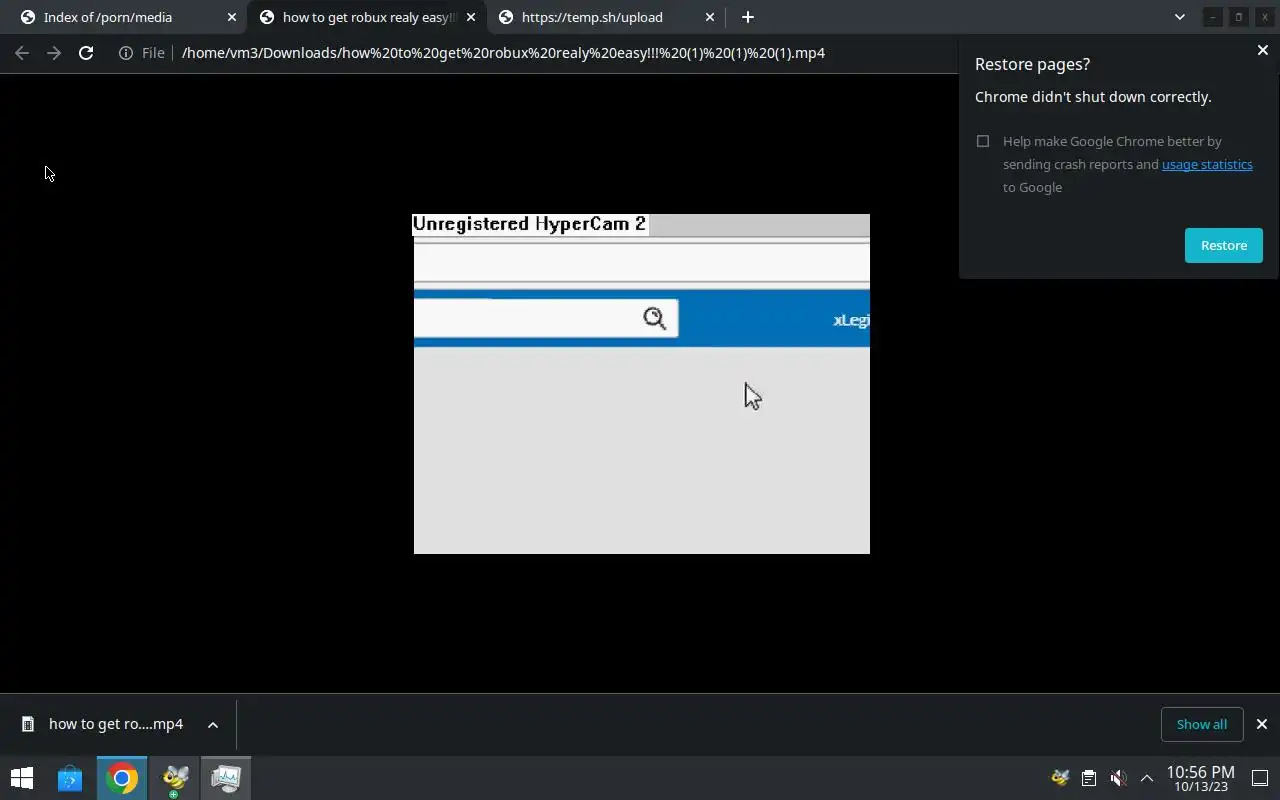The height and width of the screenshot is (800, 1280).
Task: Enable sending crash reports checkbox
Action: 983,141
